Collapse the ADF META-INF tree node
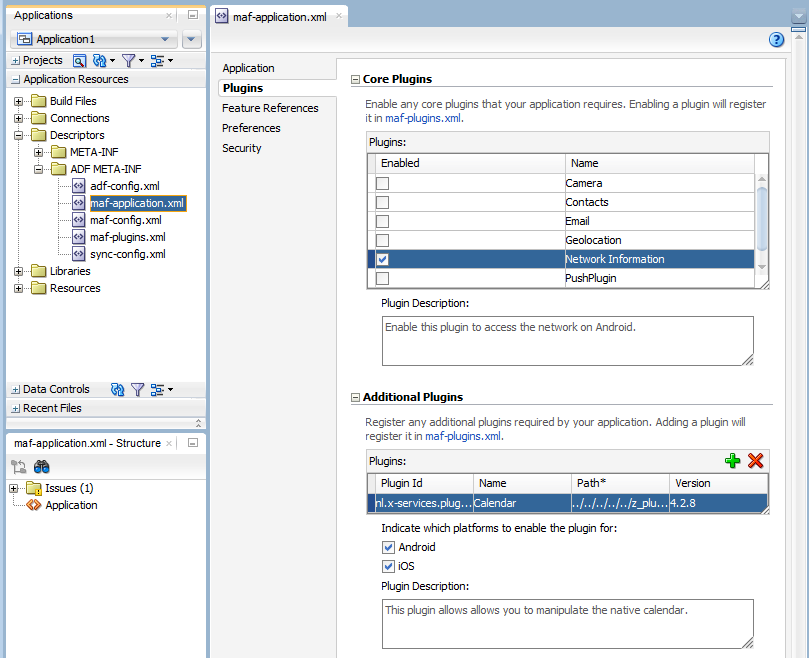Image resolution: width=809 pixels, height=658 pixels. (x=38, y=169)
